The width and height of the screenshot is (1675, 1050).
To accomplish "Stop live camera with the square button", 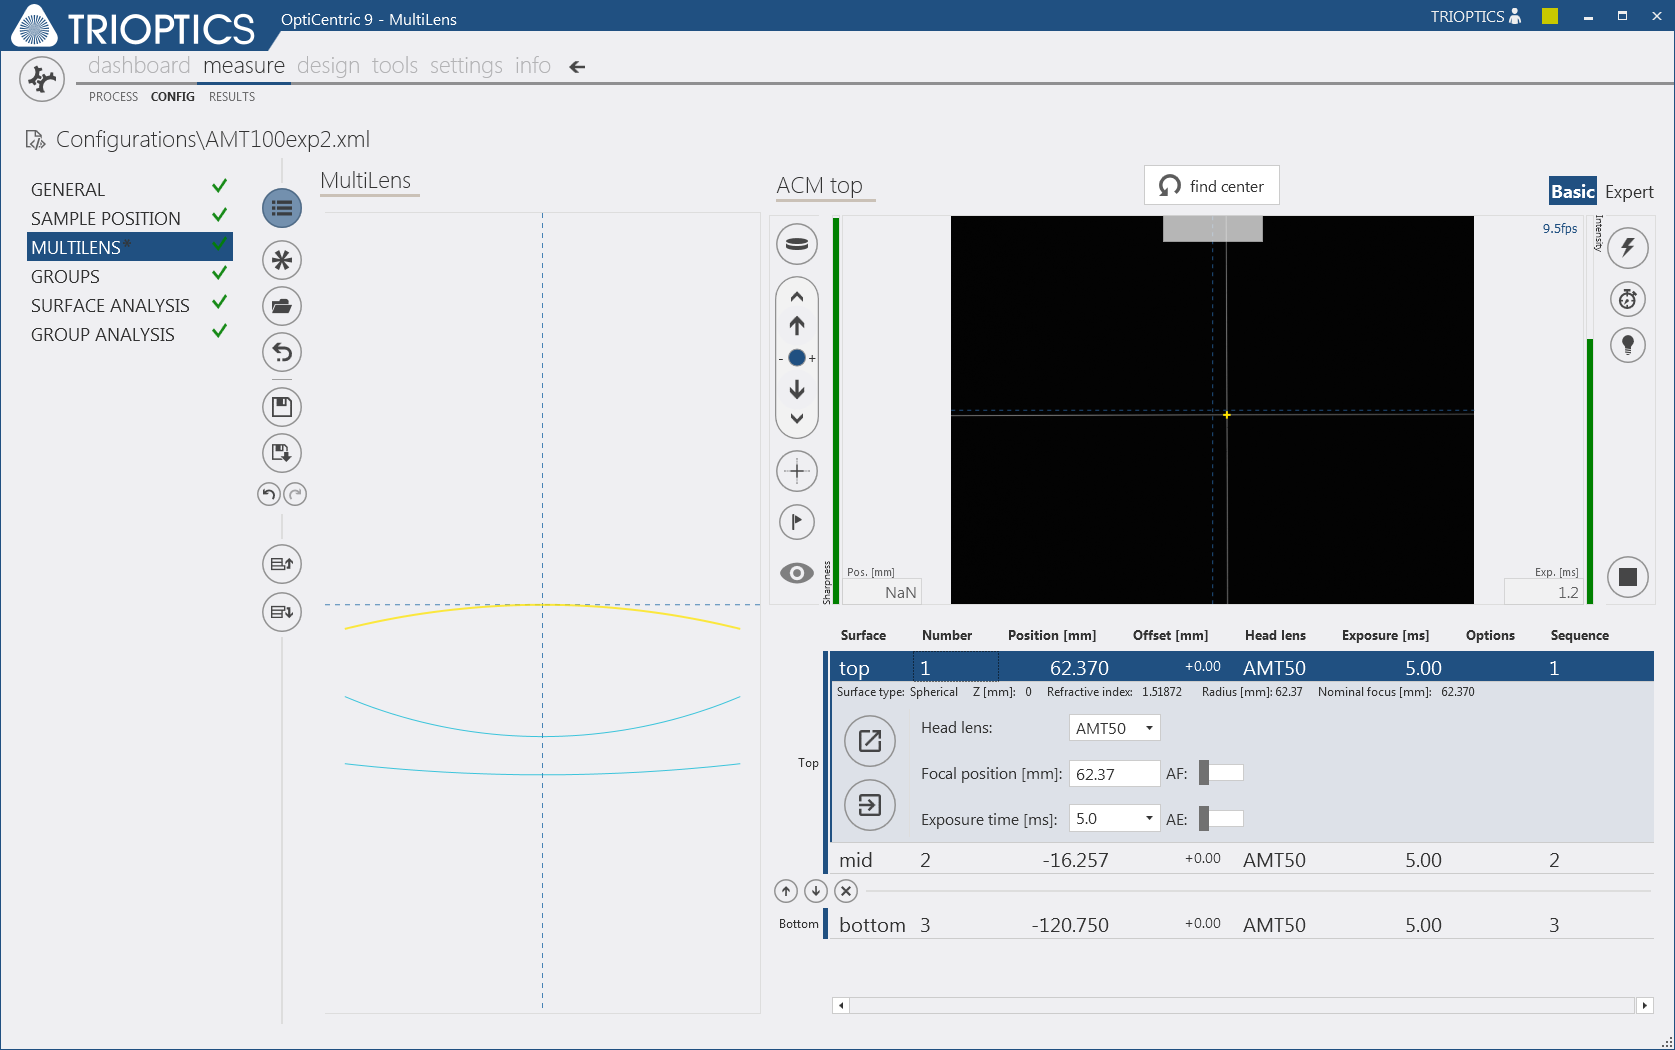I will coord(1628,577).
